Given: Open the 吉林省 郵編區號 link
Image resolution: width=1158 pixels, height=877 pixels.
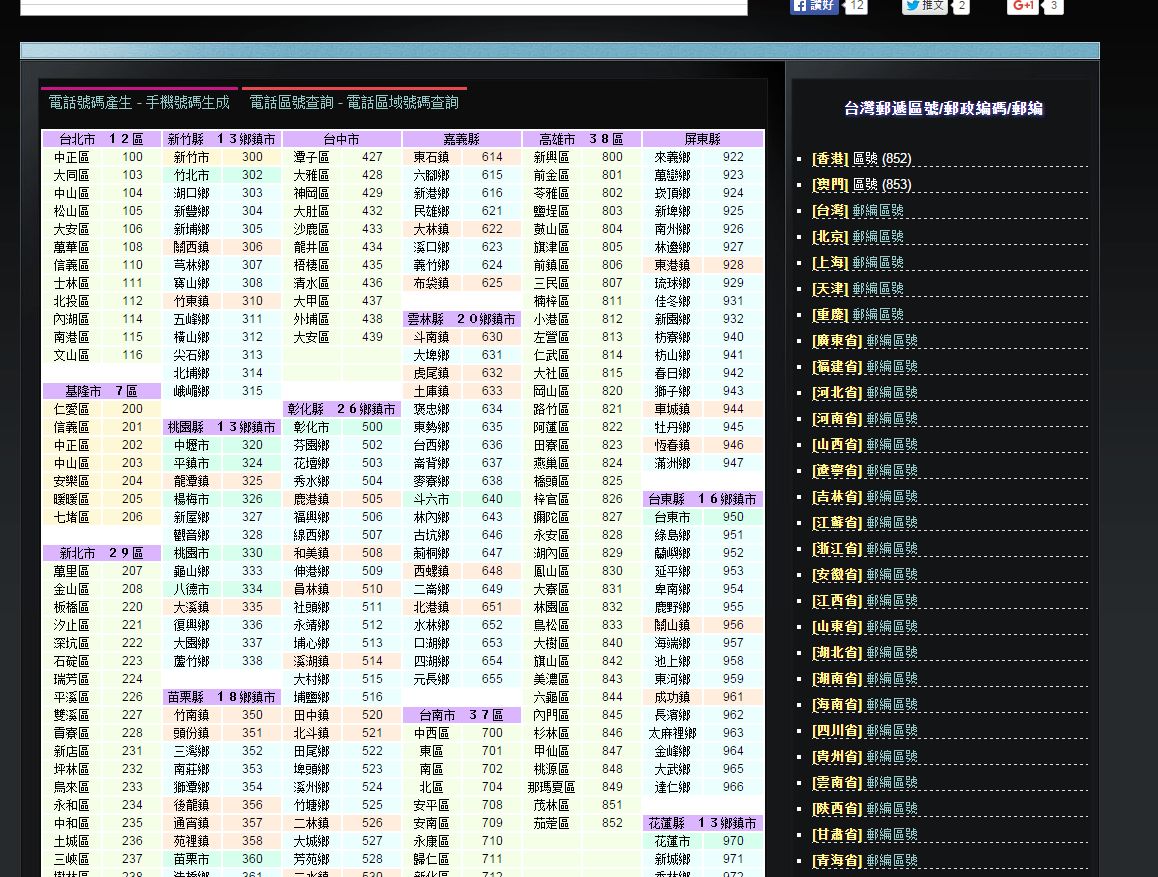Looking at the screenshot, I should click(x=865, y=497).
